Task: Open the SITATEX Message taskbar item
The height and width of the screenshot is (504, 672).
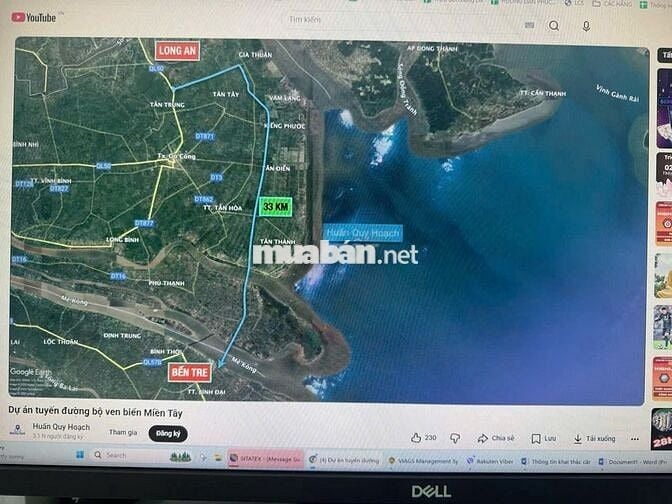Action: pyautogui.click(x=265, y=459)
